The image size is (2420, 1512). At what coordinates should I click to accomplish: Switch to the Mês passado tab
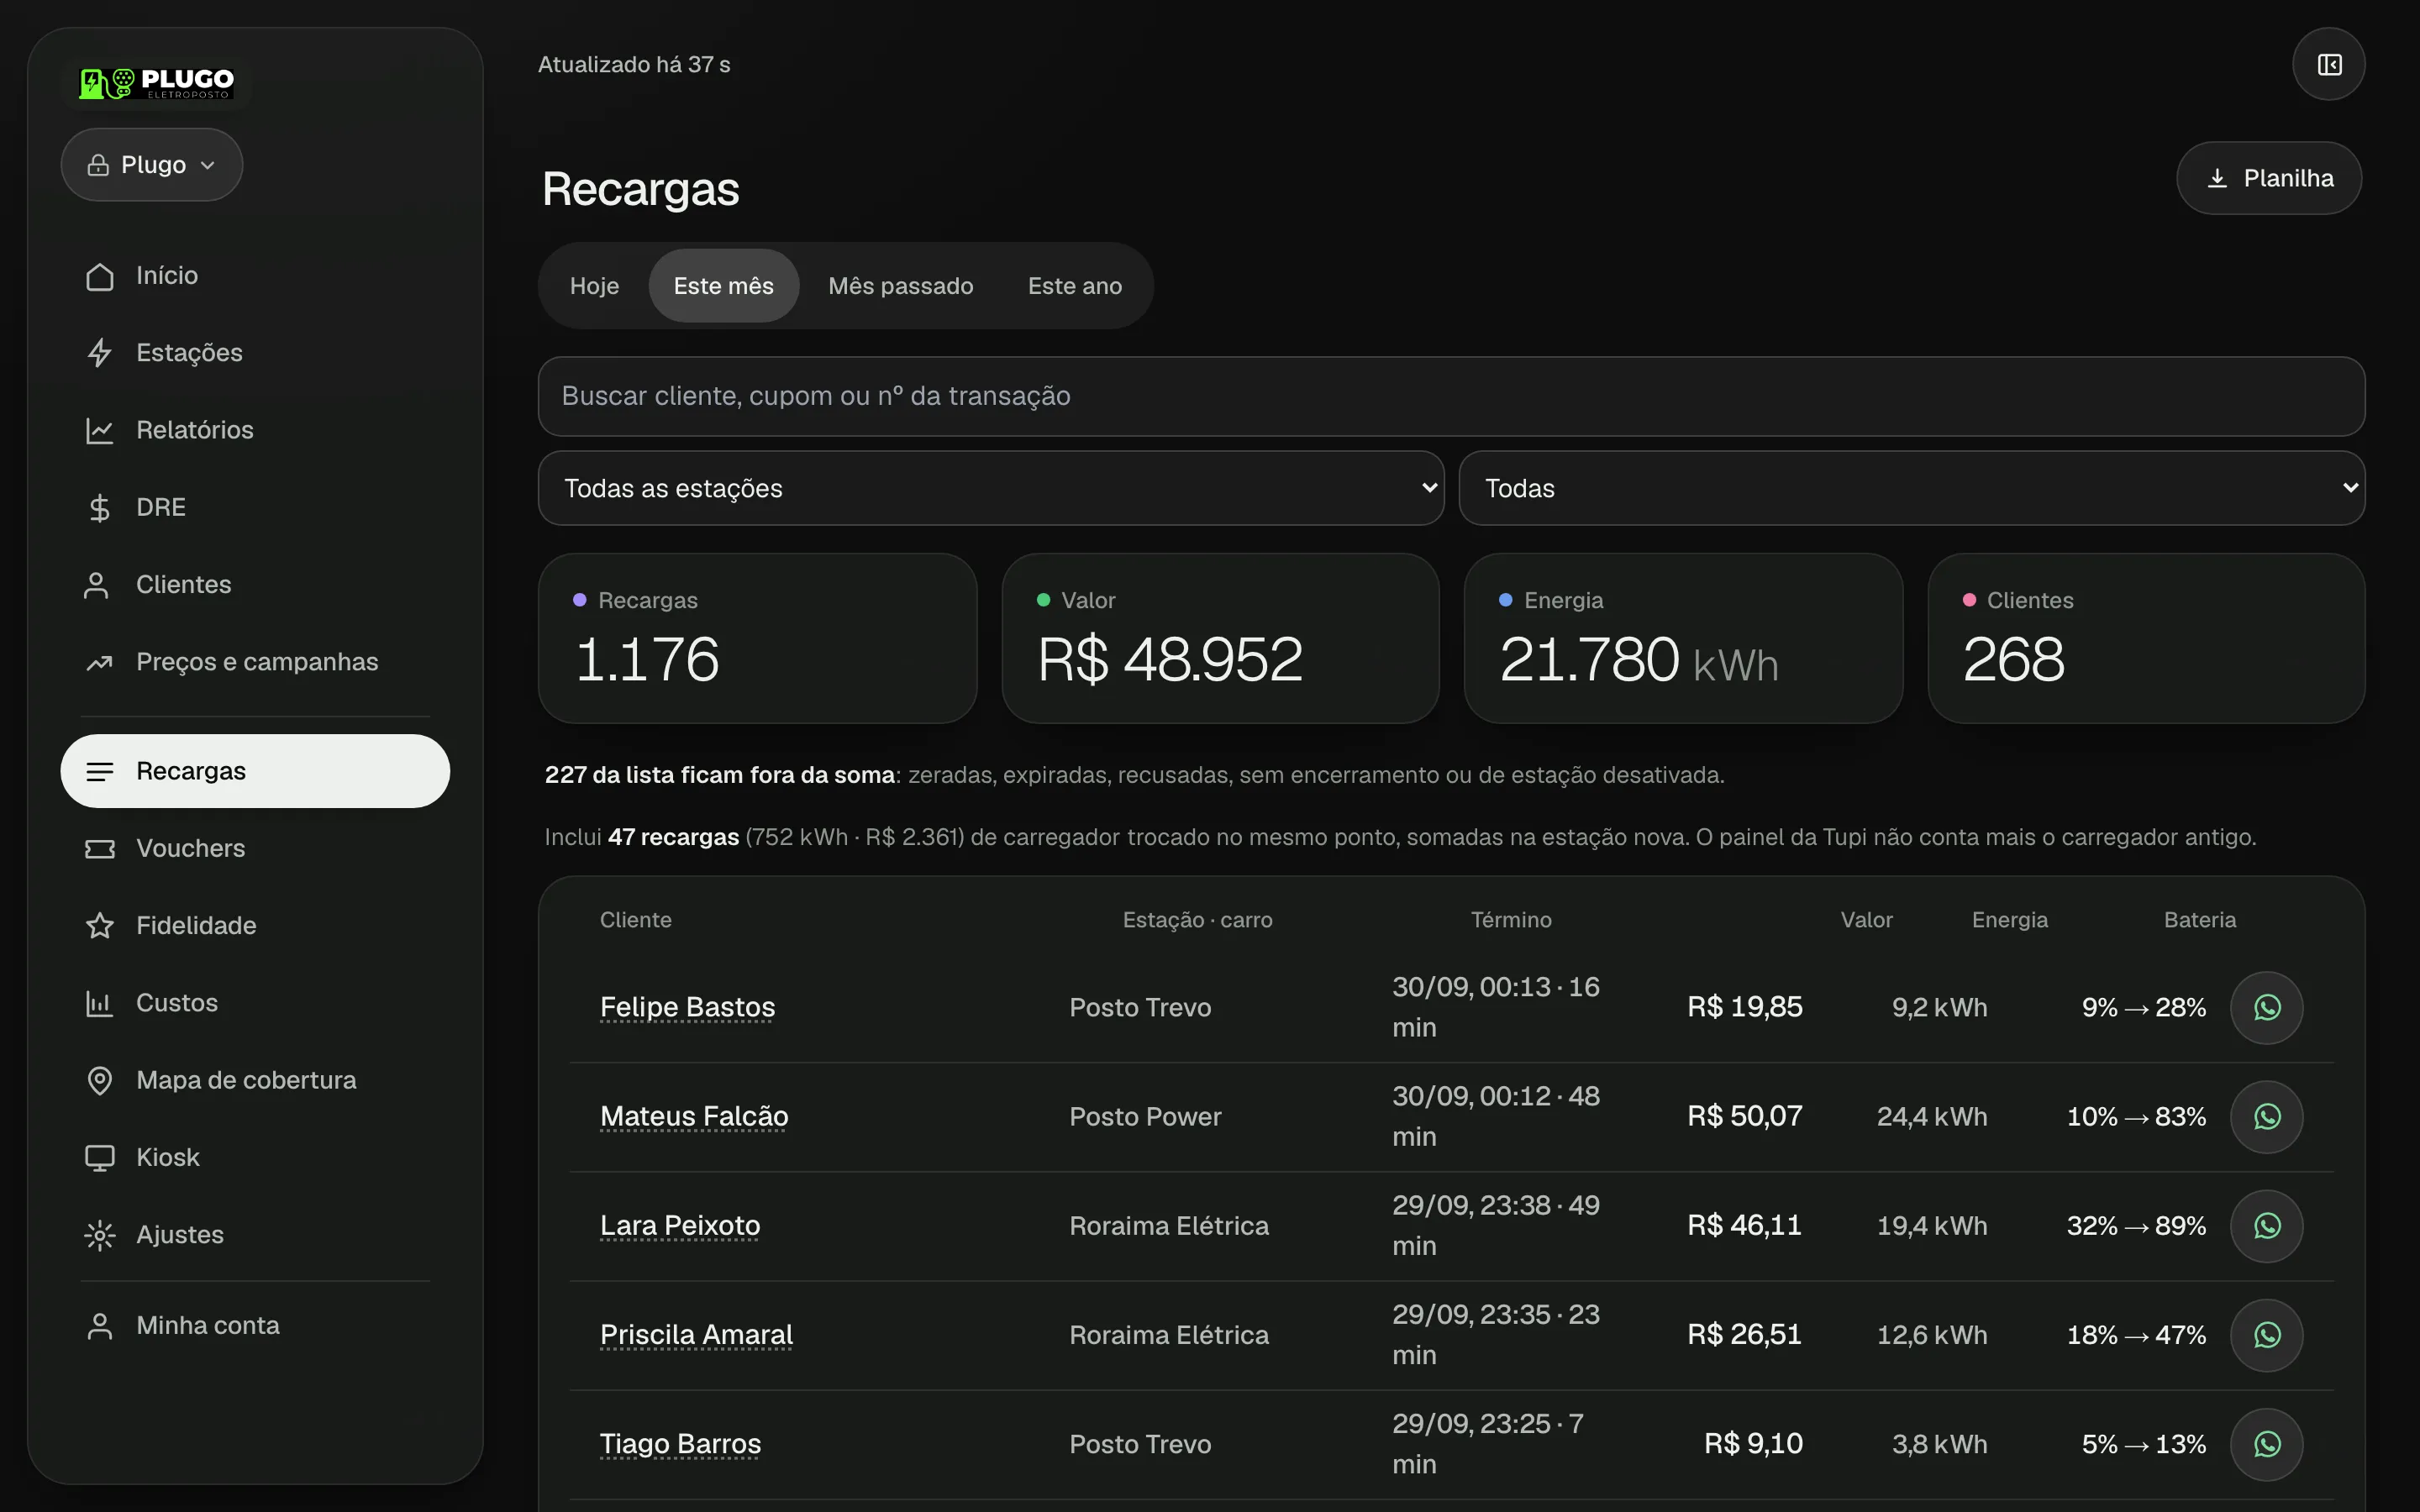[x=900, y=286]
